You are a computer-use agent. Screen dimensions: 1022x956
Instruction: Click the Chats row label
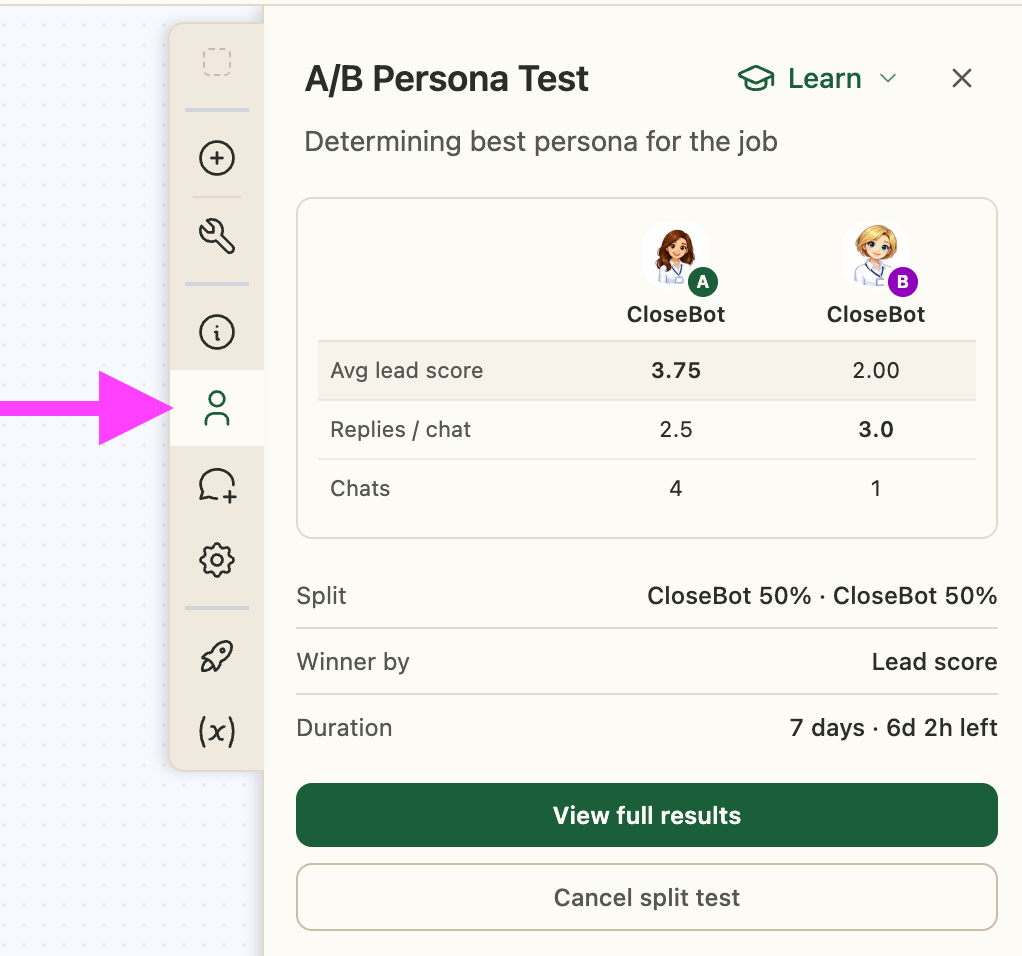(360, 488)
